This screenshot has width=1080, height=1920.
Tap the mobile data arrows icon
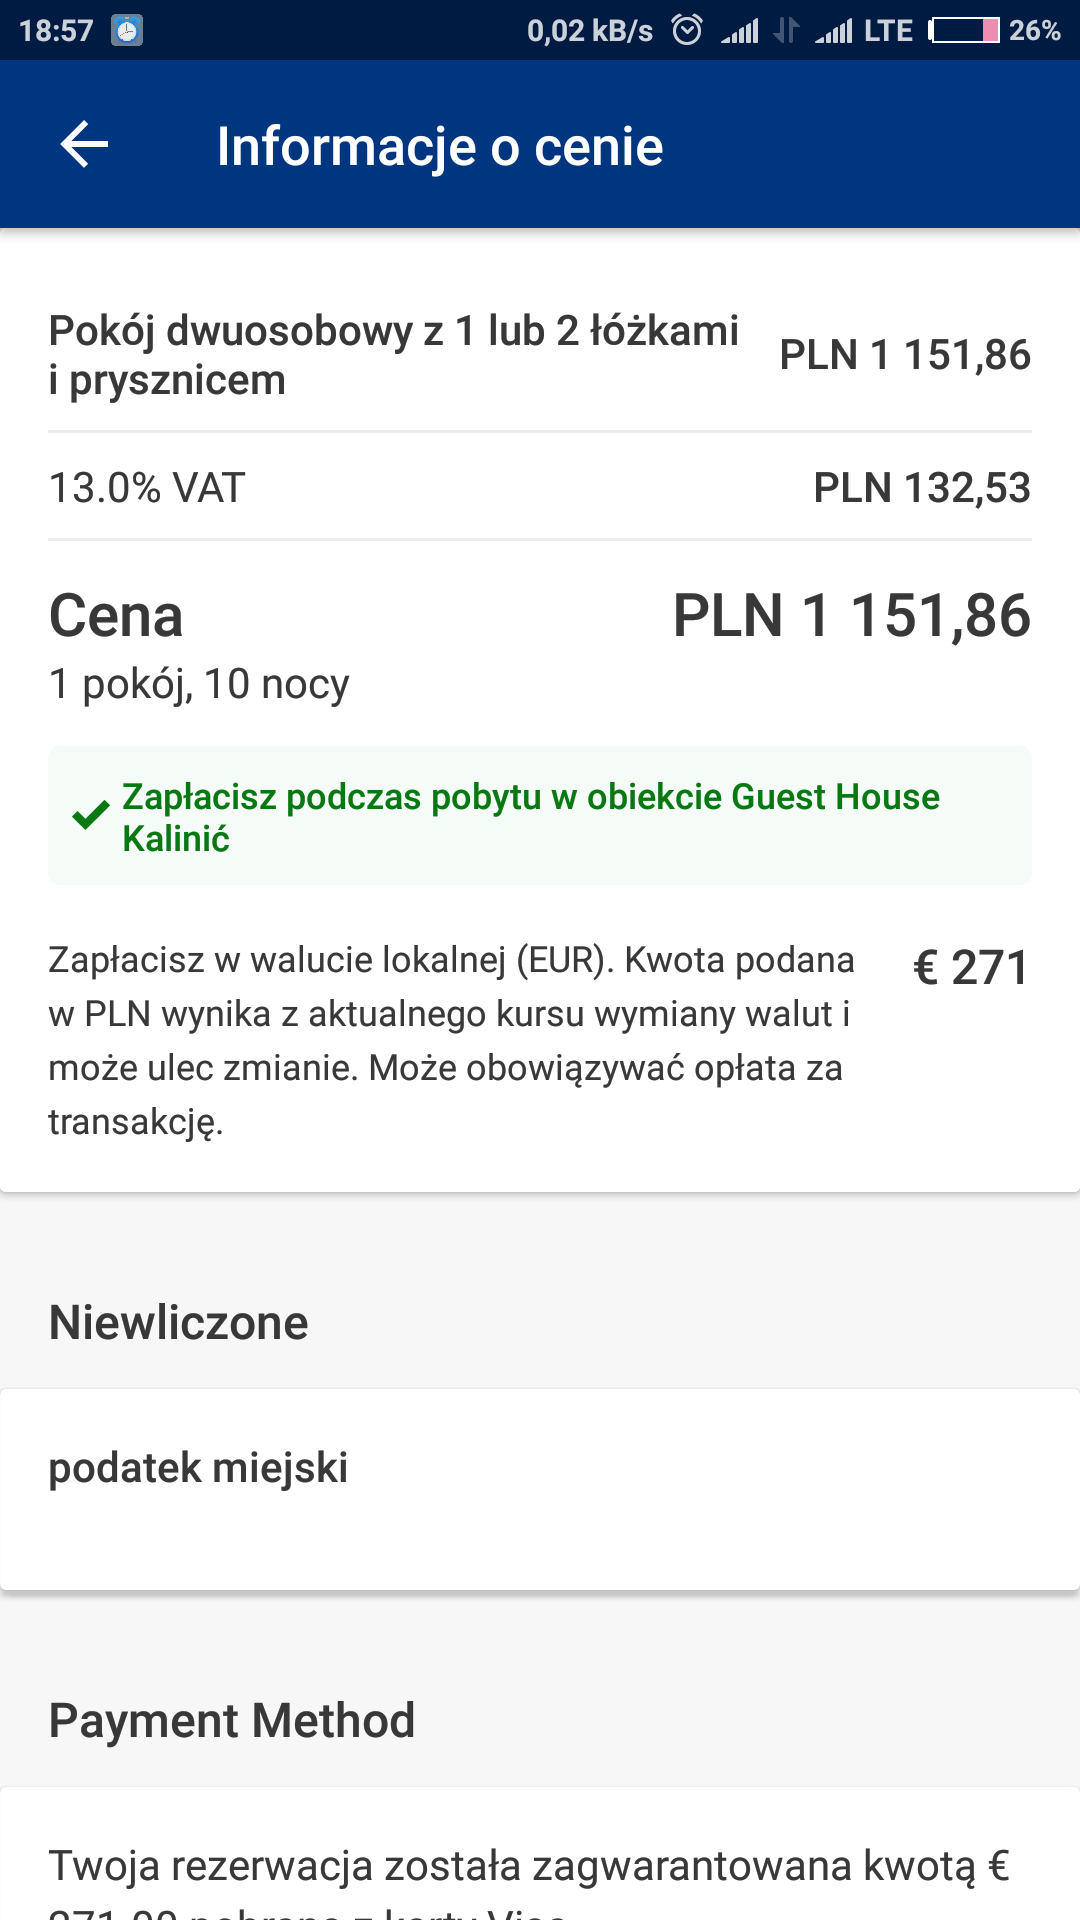point(786,31)
